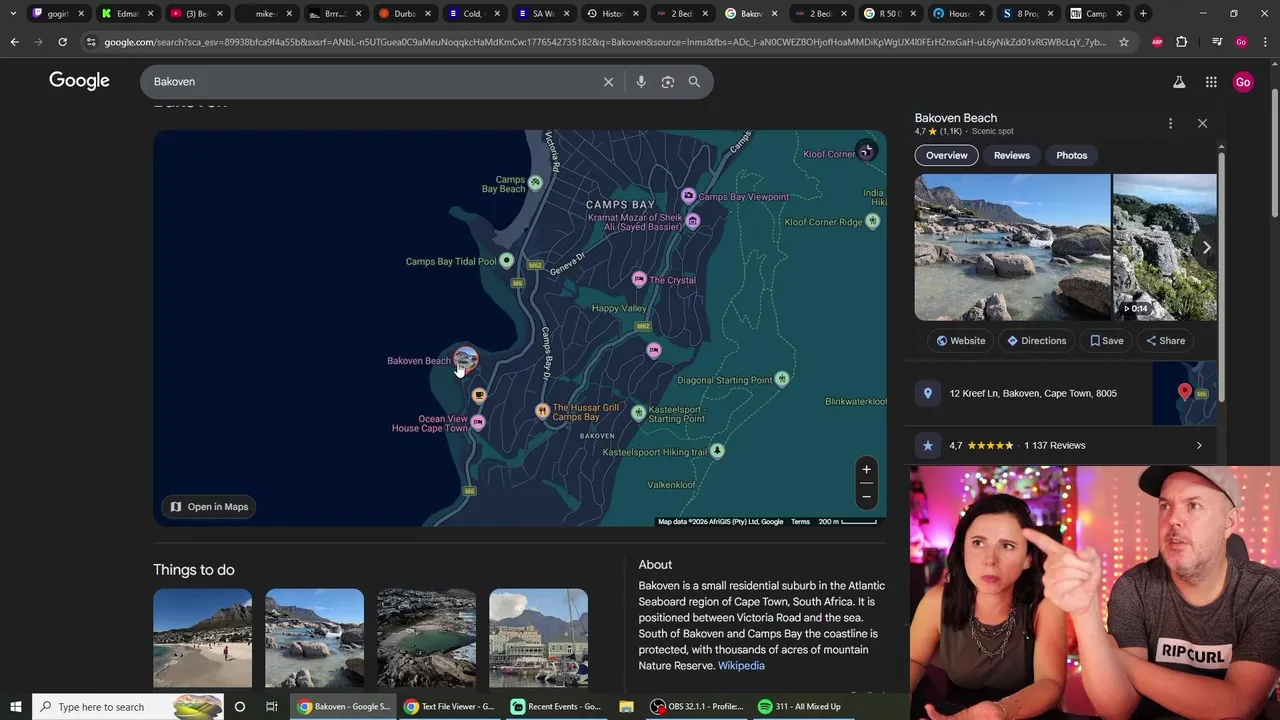This screenshot has height=720, width=1280.
Task: Click address 12 Kreef Ln, Bakoven
Action: [1033, 393]
